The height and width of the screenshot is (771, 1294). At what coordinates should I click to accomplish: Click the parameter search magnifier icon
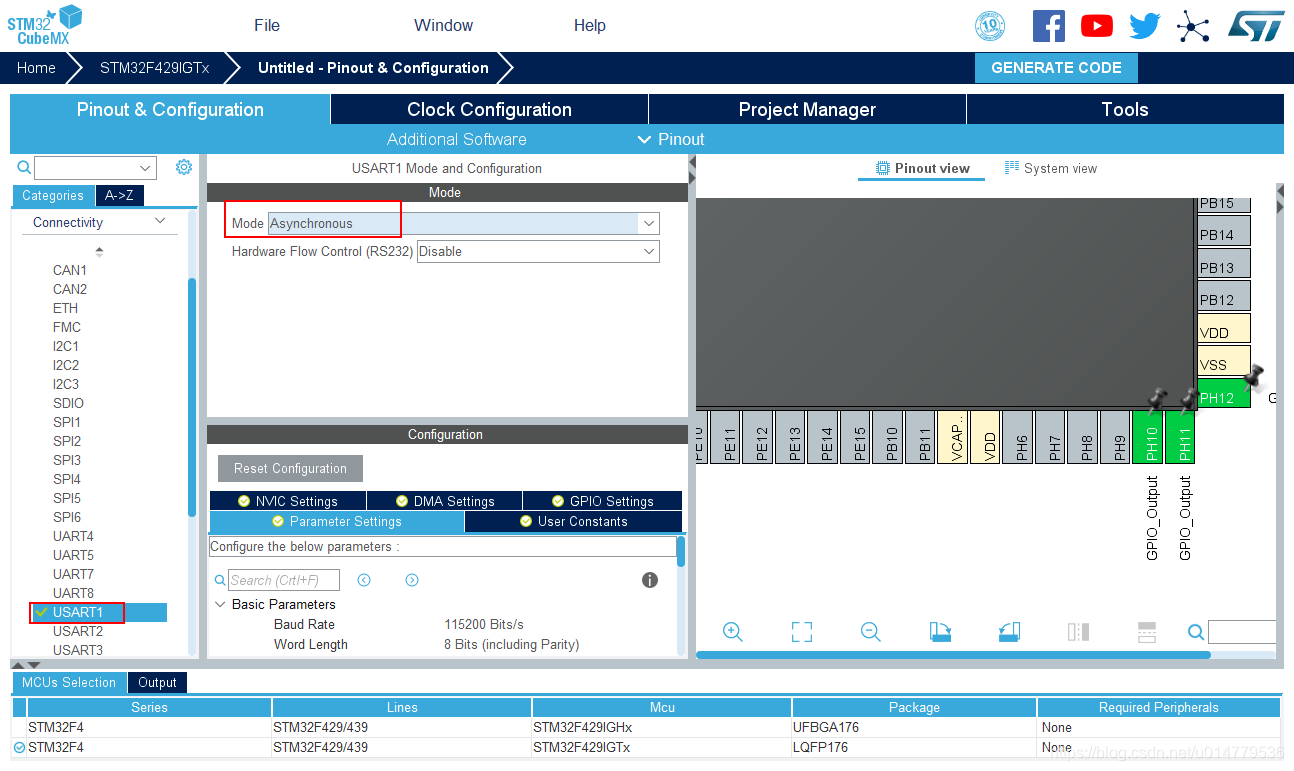(220, 580)
